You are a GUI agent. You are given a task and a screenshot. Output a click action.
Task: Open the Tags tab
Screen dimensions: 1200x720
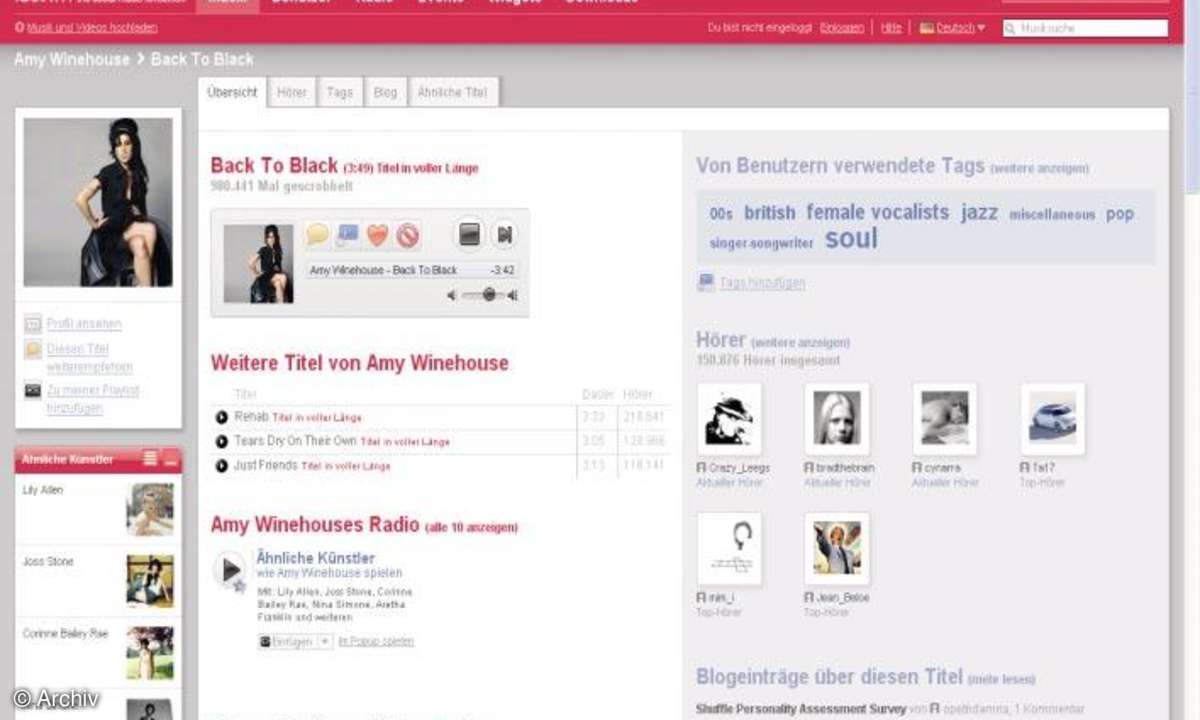point(340,92)
